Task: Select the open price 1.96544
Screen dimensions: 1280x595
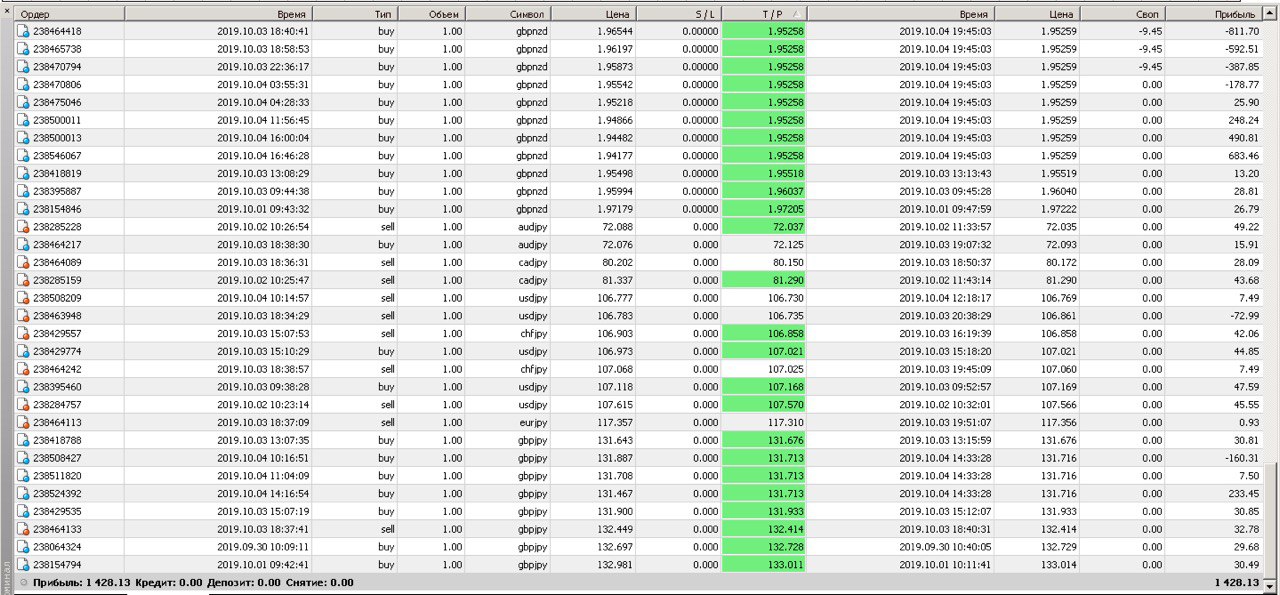Action: [614, 31]
